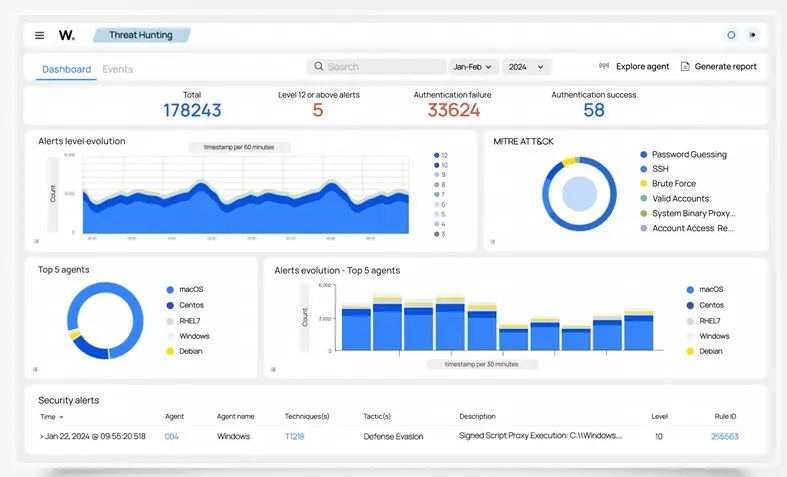
Task: Toggle Password Guessing in MITRE legend
Action: [643, 155]
